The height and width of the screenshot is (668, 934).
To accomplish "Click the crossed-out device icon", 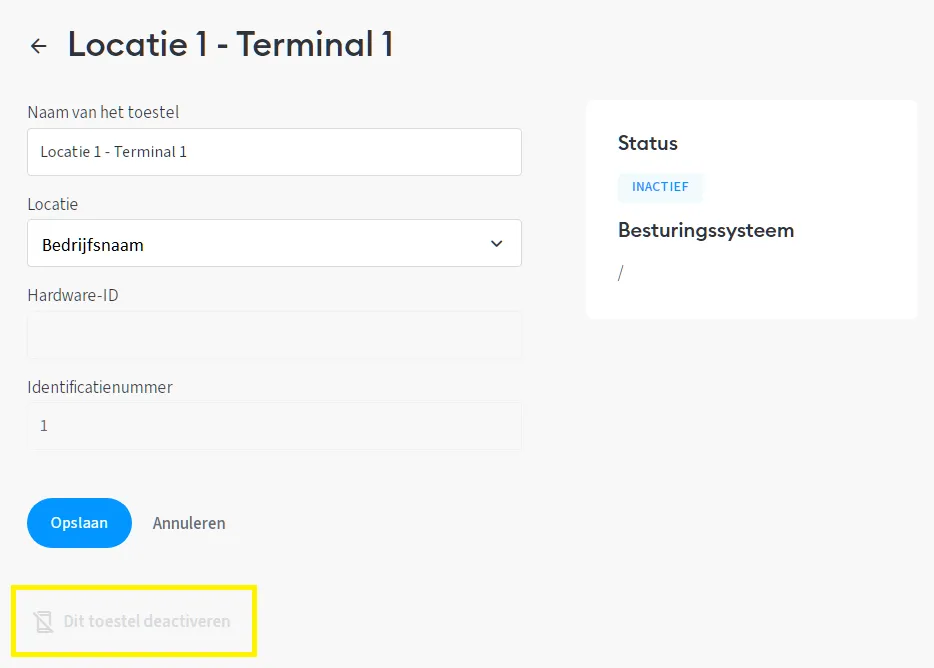I will tap(43, 622).
